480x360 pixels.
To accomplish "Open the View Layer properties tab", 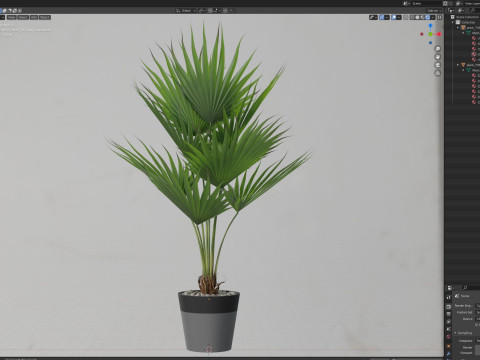I will (449, 321).
